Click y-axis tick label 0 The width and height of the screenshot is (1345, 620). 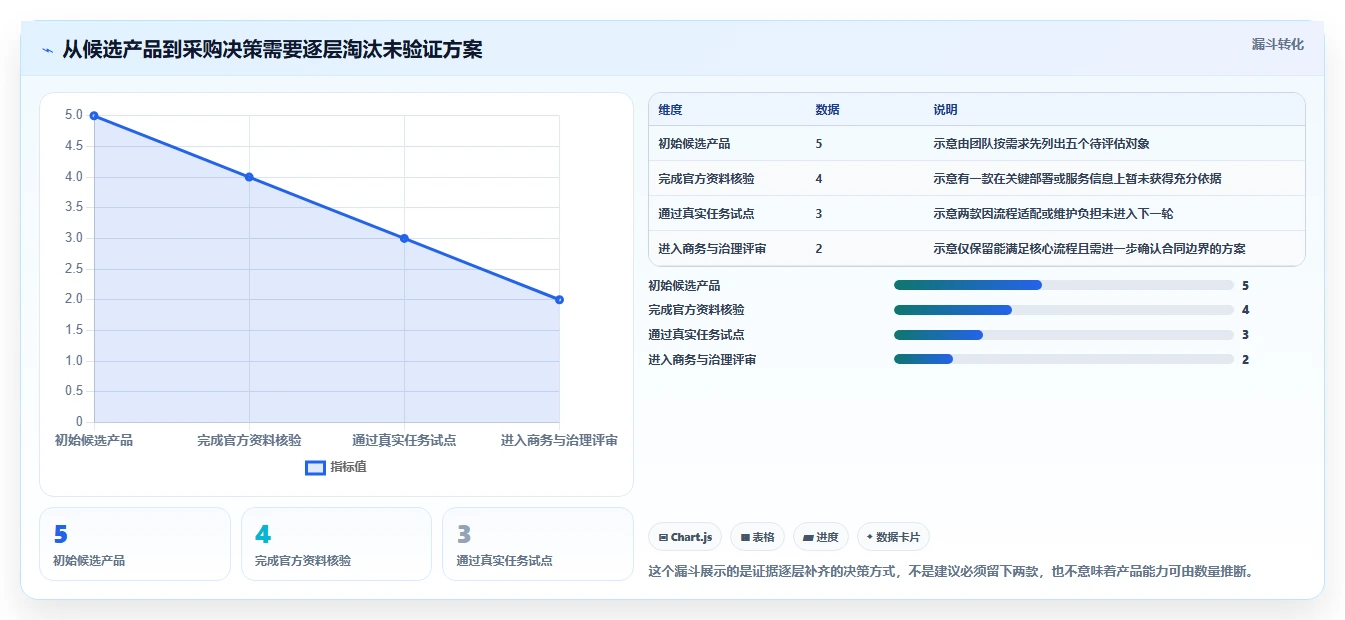click(x=79, y=422)
